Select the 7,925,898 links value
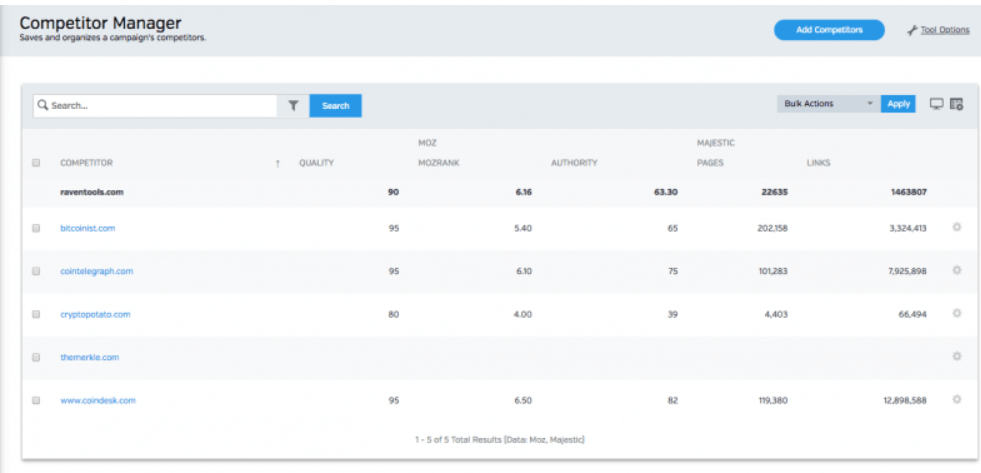Image resolution: width=981 pixels, height=473 pixels. click(907, 271)
